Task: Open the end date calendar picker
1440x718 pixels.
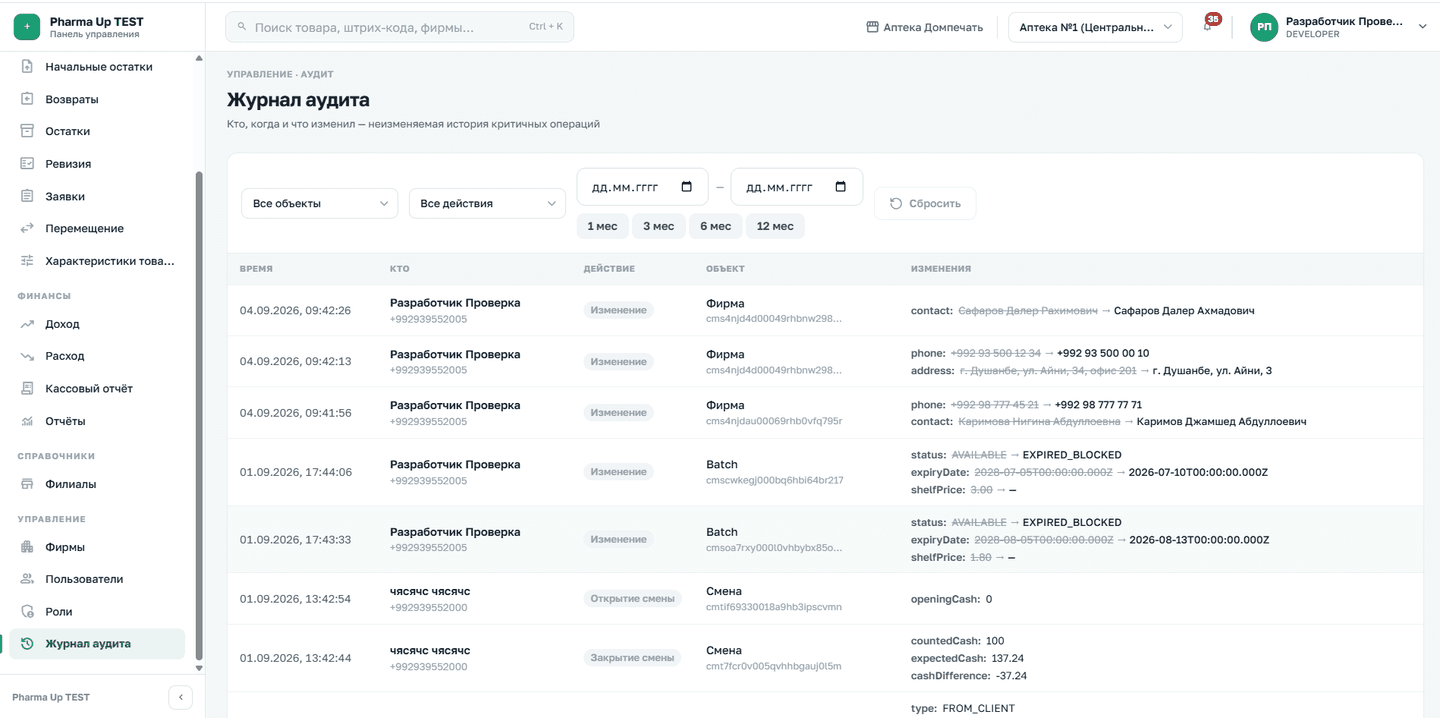Action: pos(840,187)
